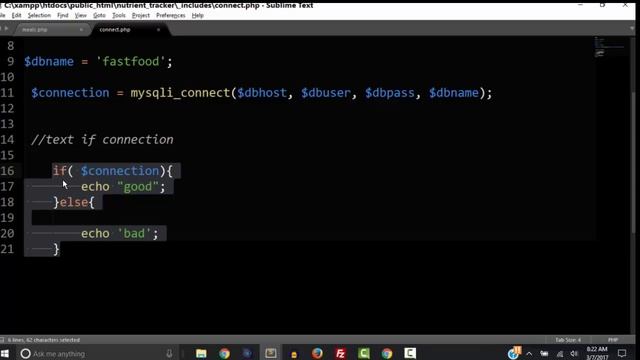Screen dimensions: 640x360
Task: Show hidden system tray icons
Action: point(529,354)
